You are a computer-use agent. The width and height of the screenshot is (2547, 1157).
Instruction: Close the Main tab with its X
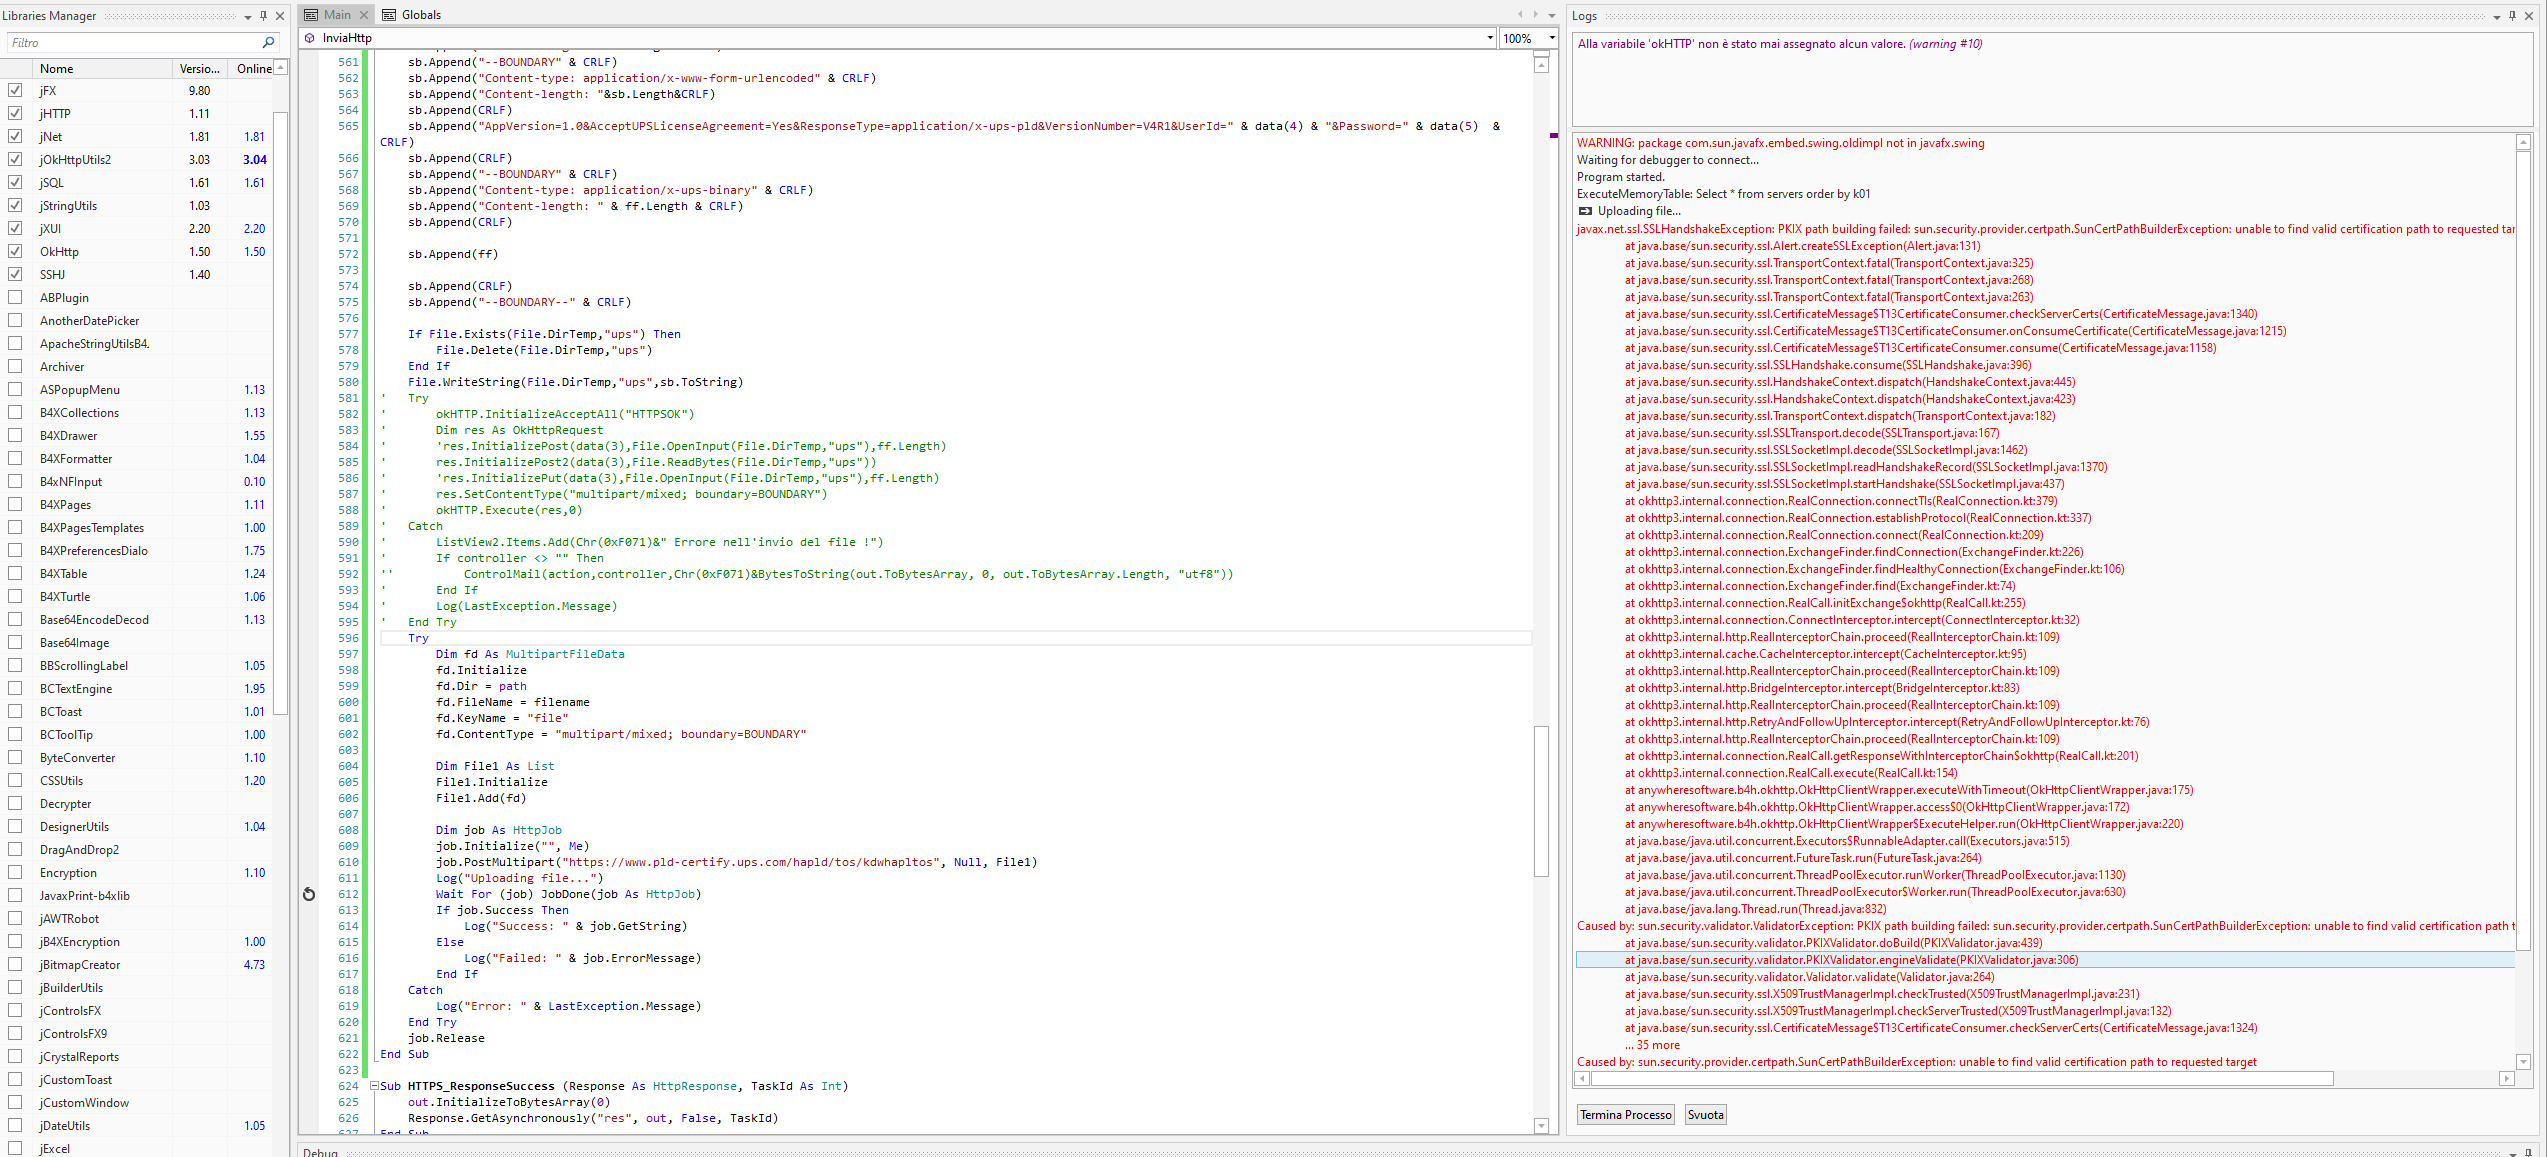(x=364, y=15)
